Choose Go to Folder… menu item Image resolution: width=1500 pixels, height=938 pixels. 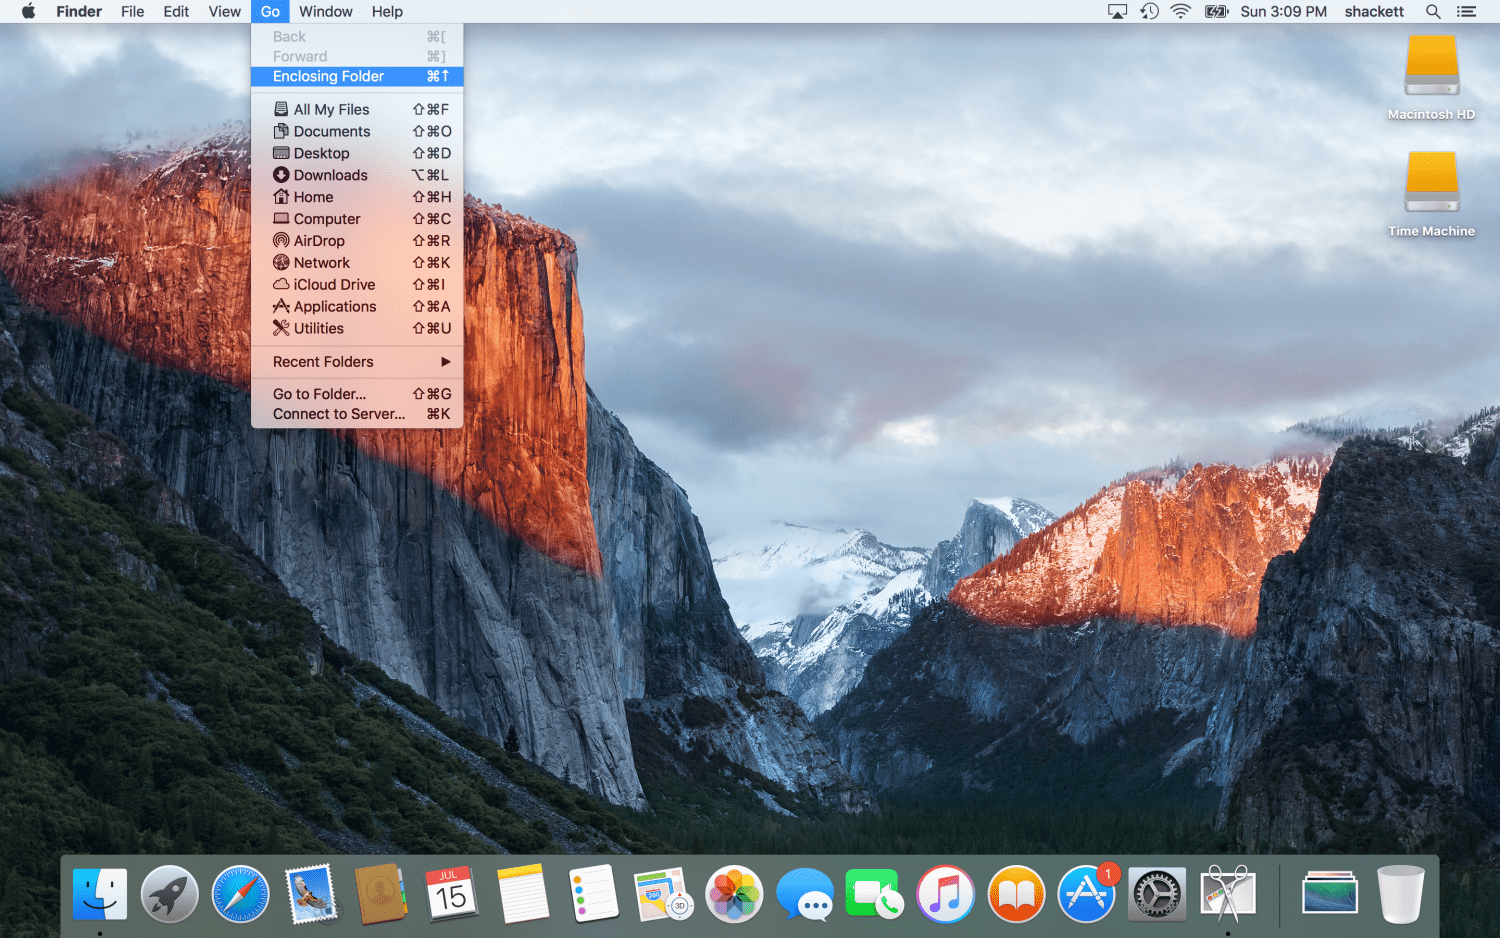320,394
